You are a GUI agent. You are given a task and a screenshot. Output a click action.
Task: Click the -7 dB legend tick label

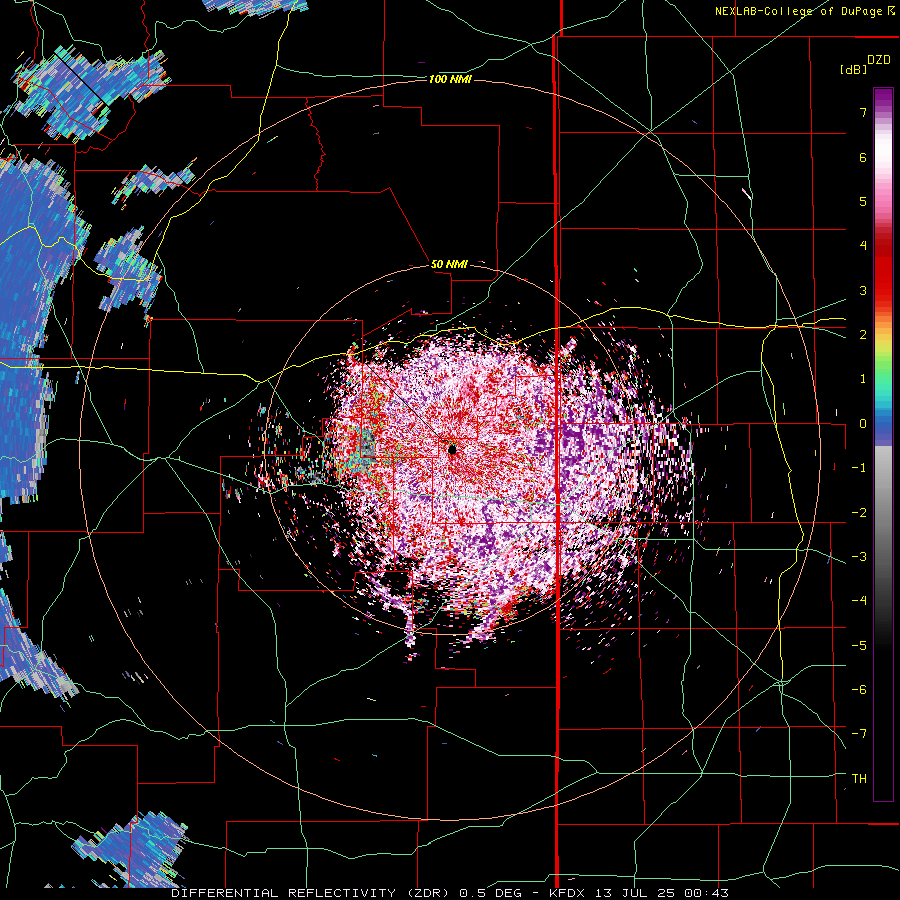(x=859, y=734)
